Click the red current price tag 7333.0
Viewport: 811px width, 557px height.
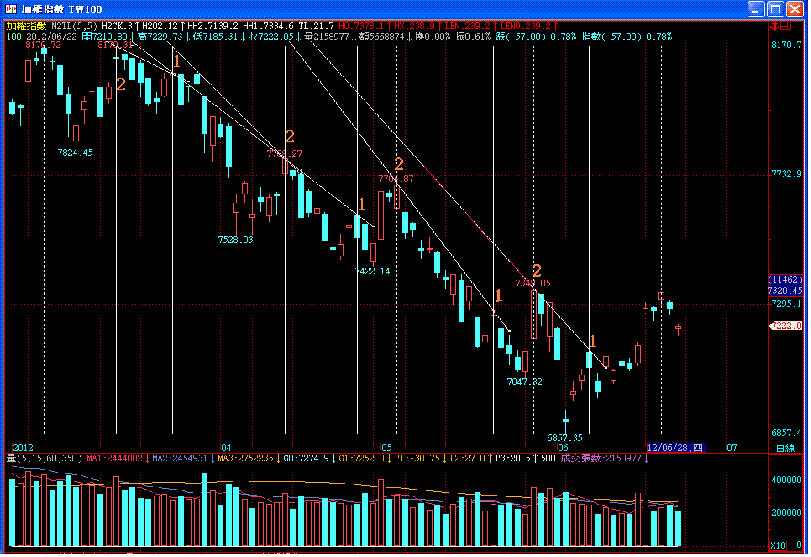[782, 326]
